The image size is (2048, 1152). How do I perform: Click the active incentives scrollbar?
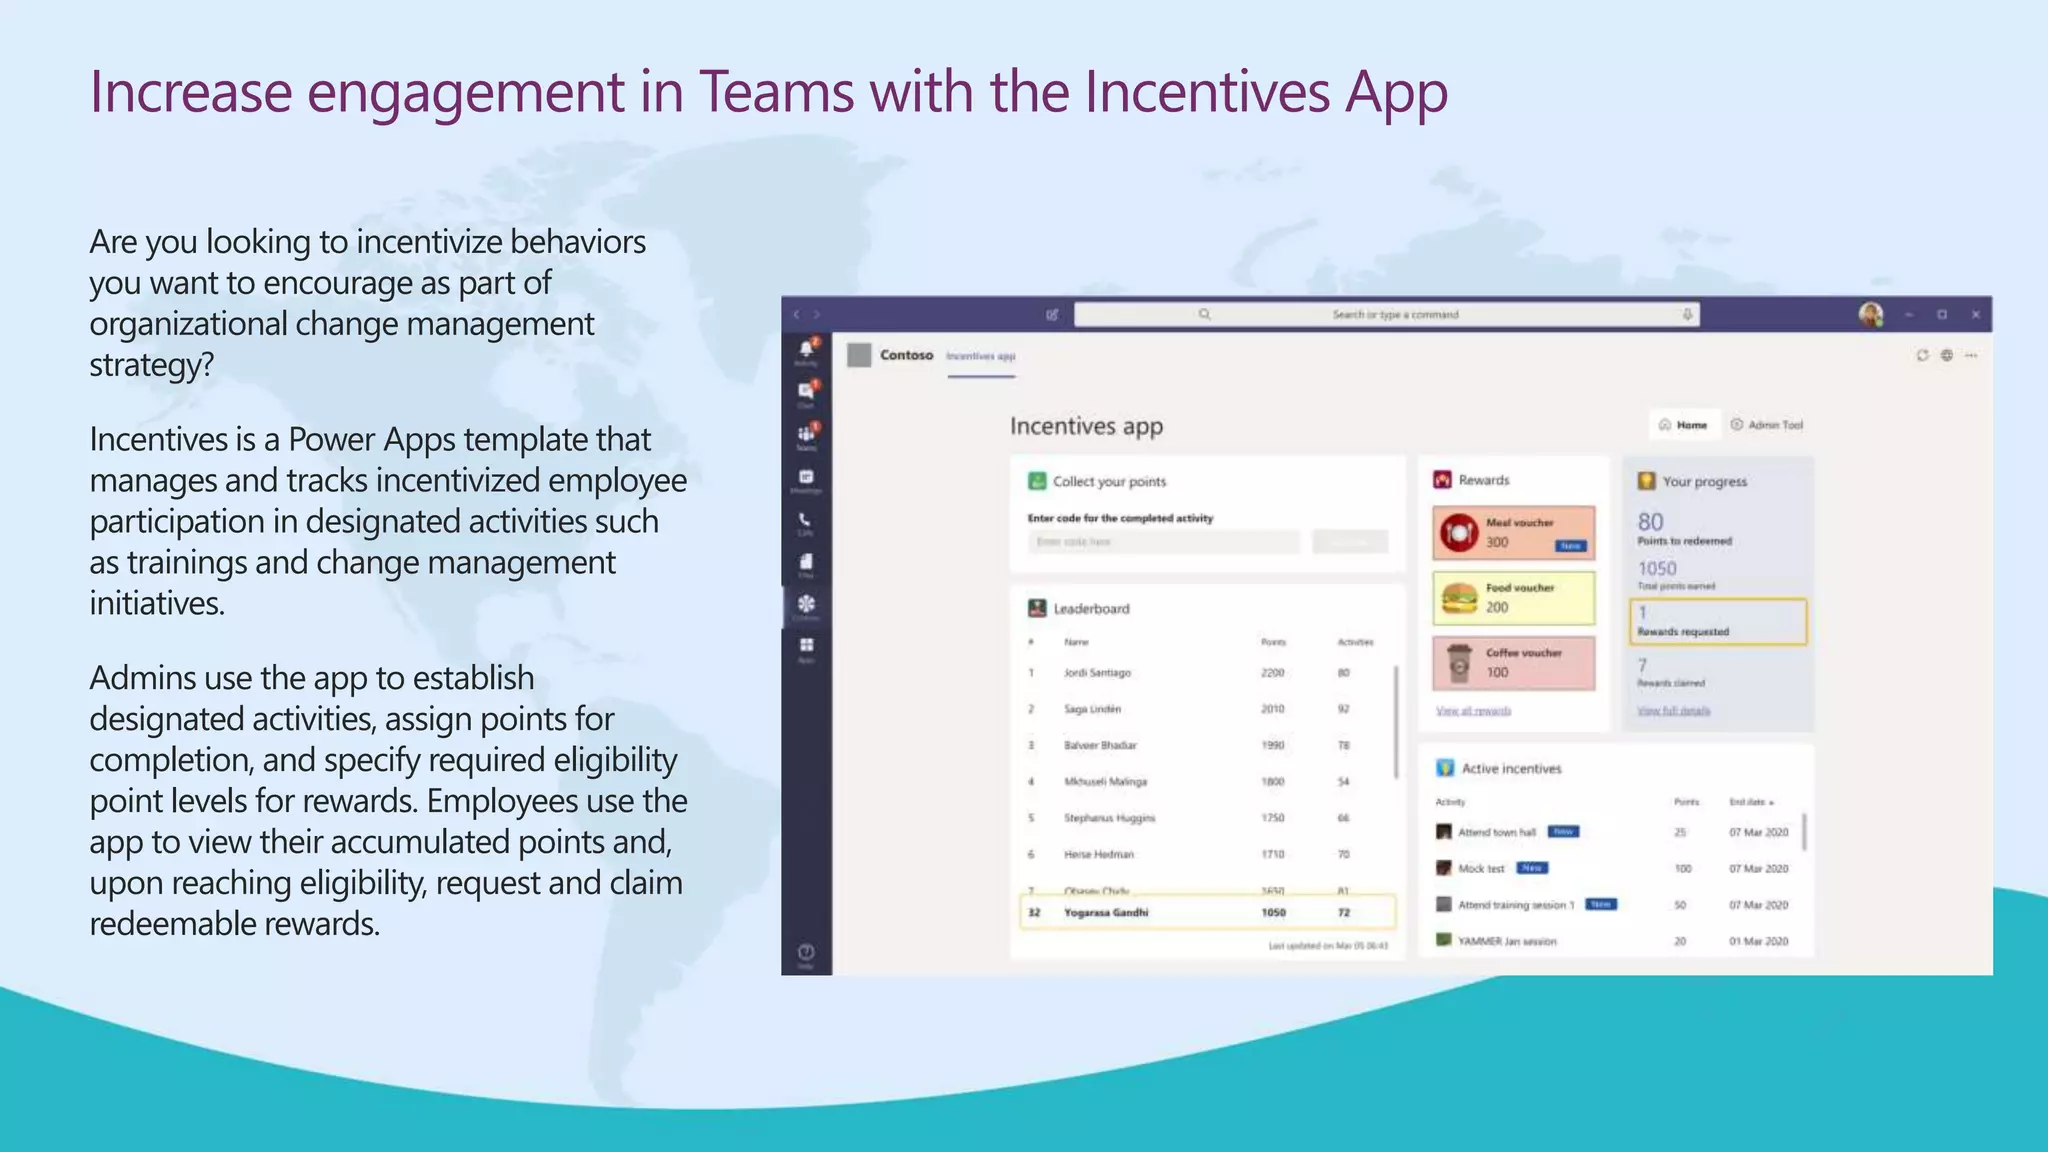coord(1804,831)
